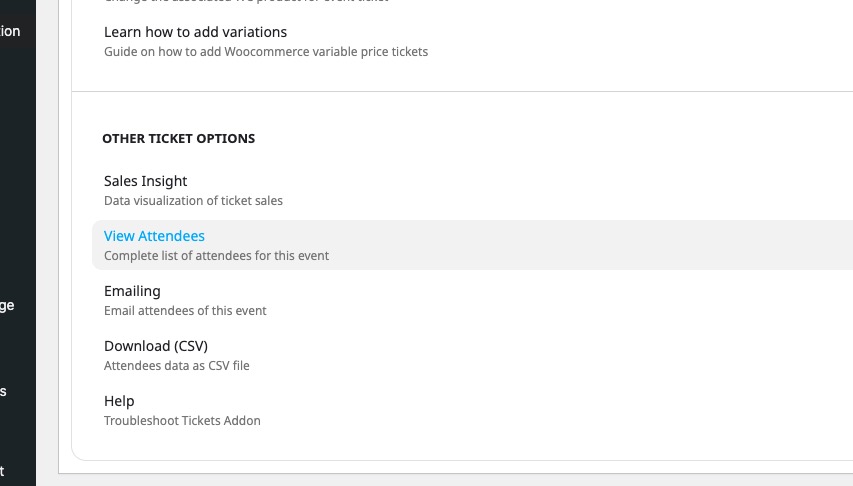Click Email attendees of this event text
The width and height of the screenshot is (853, 486).
(185, 311)
